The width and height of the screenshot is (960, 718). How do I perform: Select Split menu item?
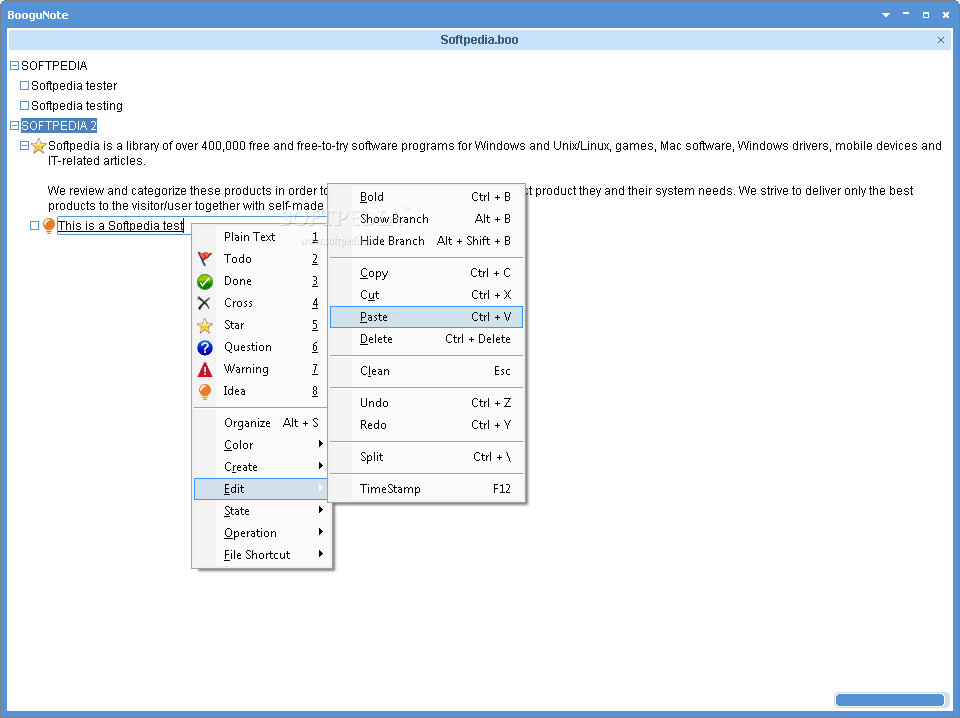tap(427, 457)
